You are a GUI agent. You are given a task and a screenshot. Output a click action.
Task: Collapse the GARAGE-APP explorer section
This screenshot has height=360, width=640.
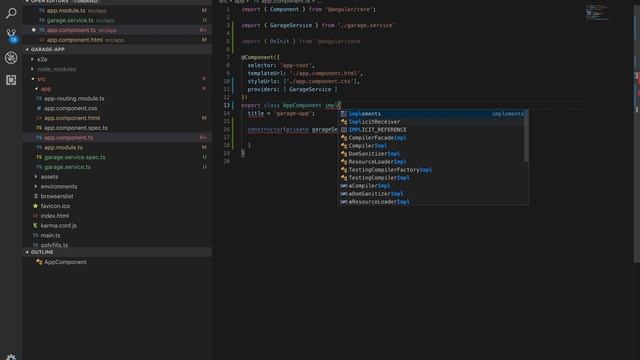coord(117,49)
